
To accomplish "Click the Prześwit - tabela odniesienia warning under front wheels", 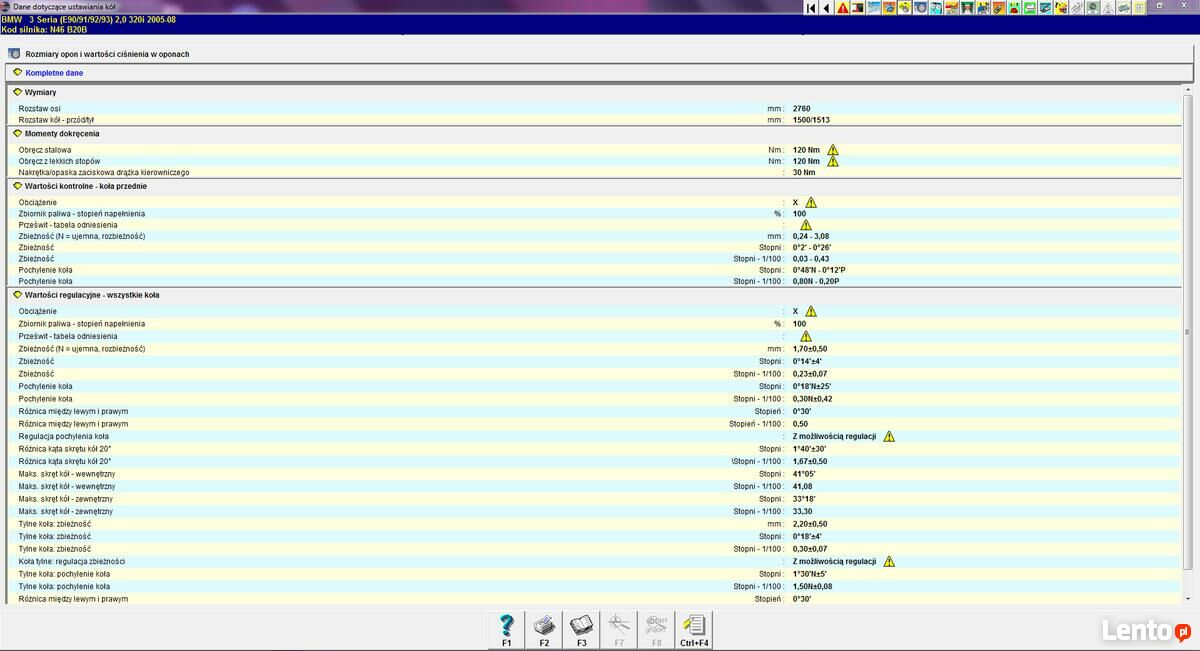I will 806,225.
